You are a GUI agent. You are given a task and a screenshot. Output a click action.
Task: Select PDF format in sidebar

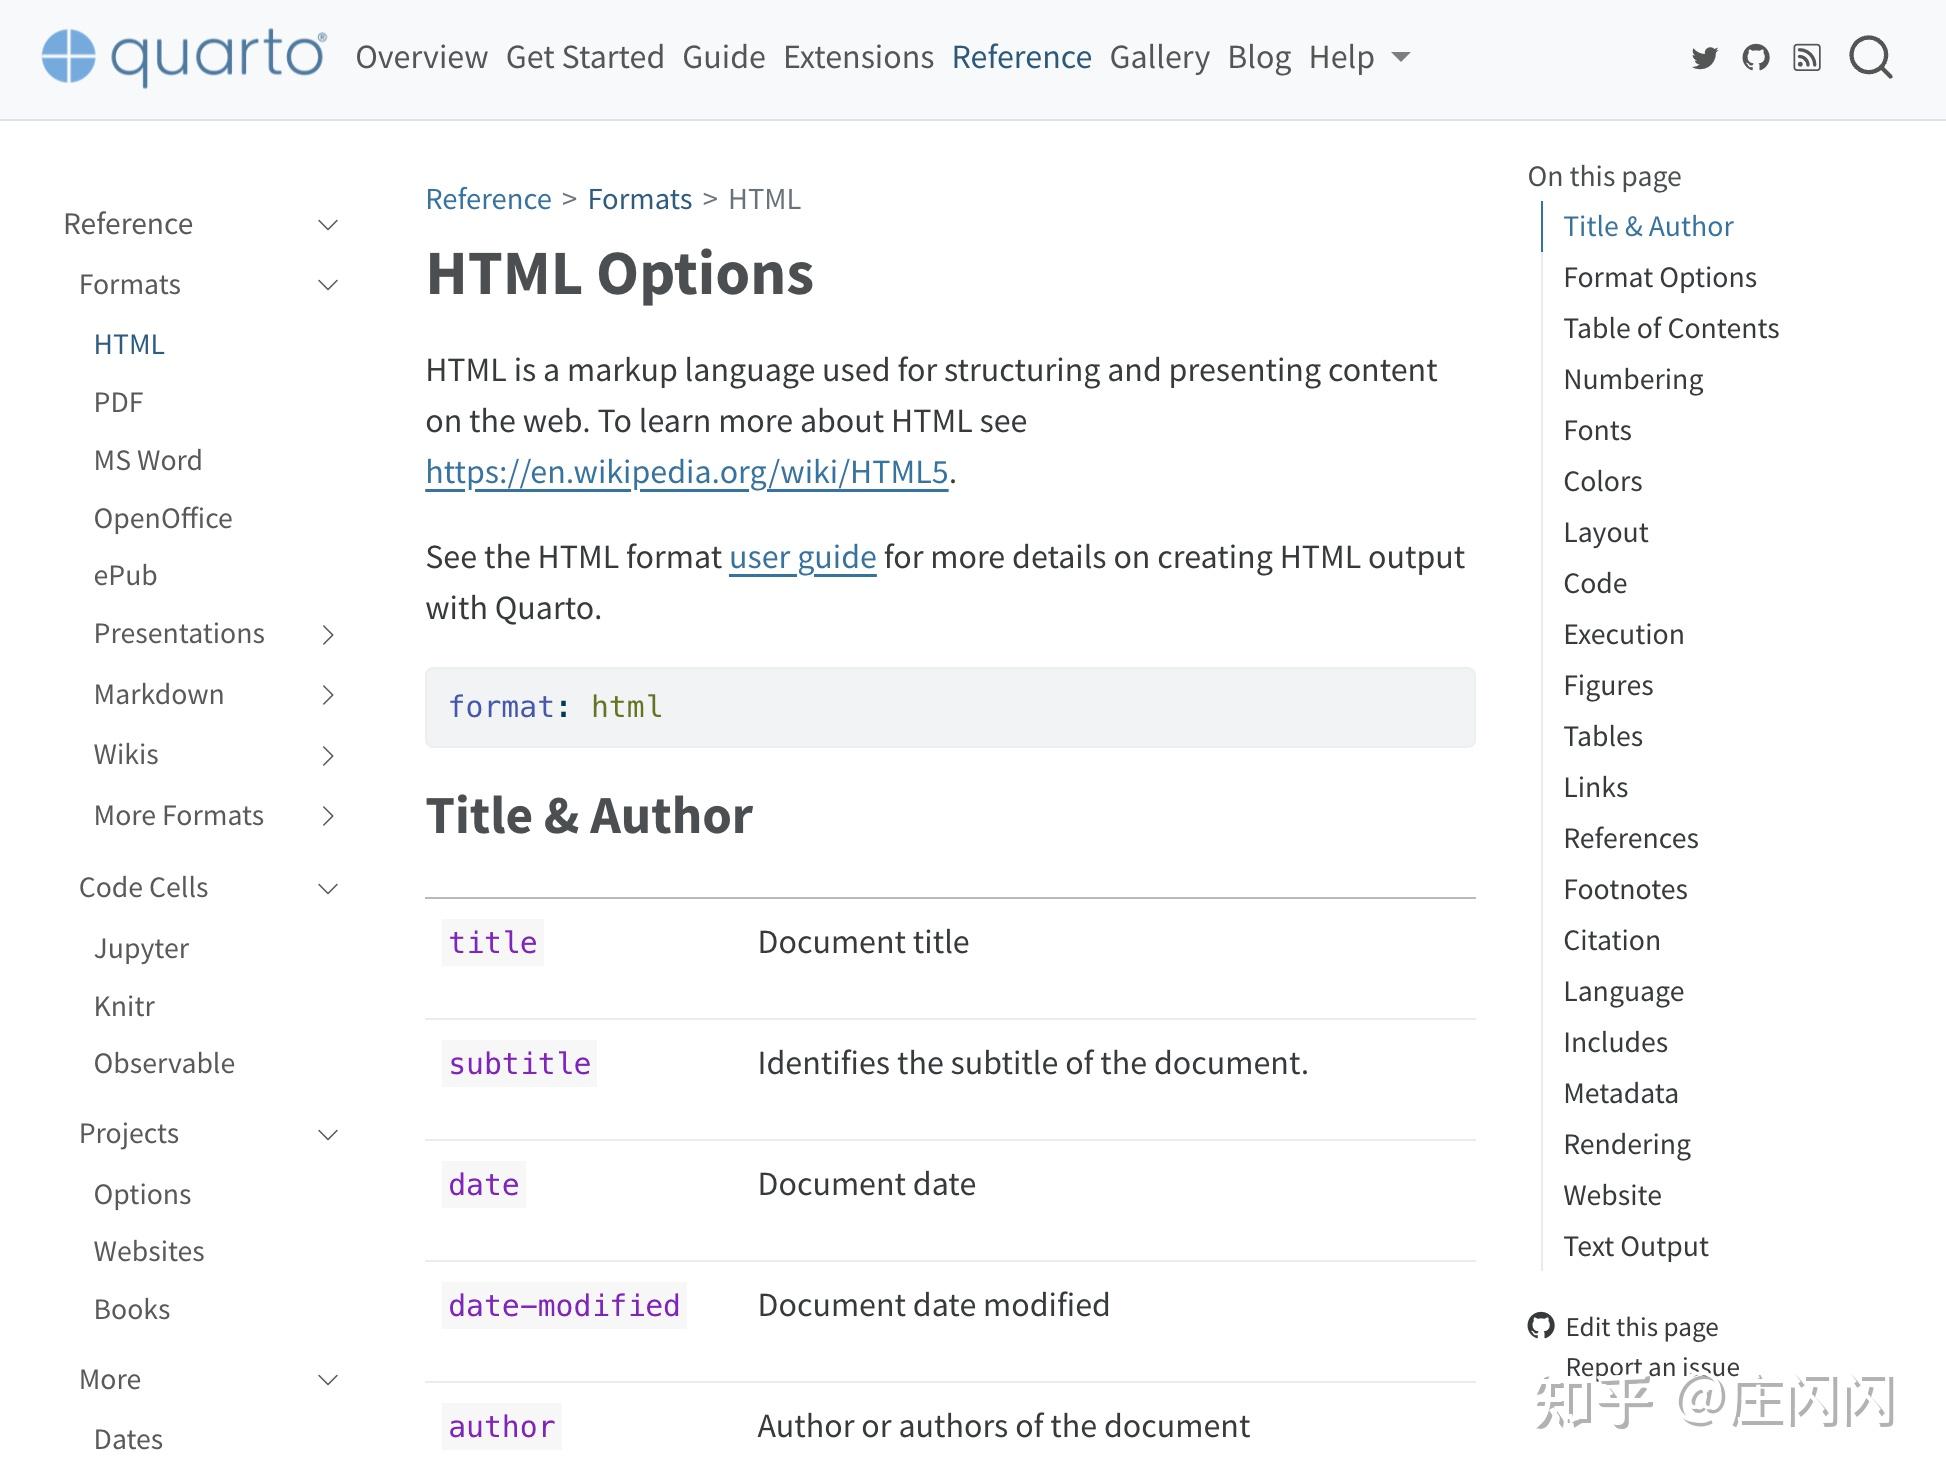click(x=118, y=402)
